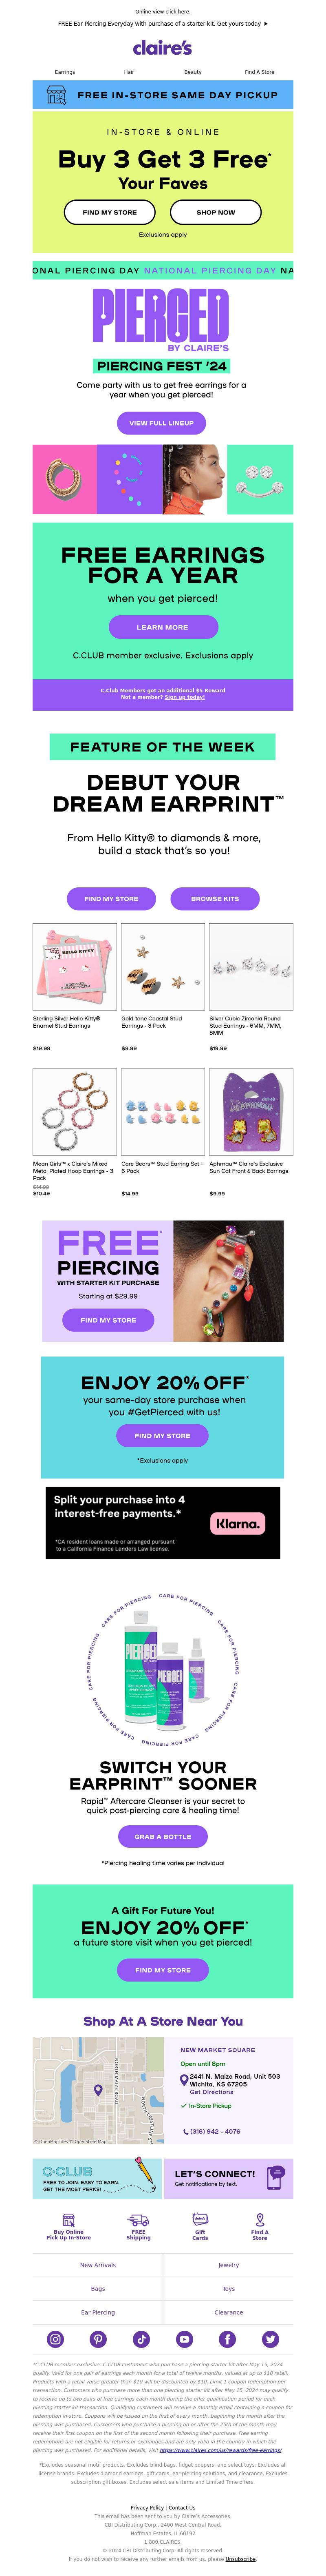Click the Find A Store pin icon

(x=260, y=2219)
